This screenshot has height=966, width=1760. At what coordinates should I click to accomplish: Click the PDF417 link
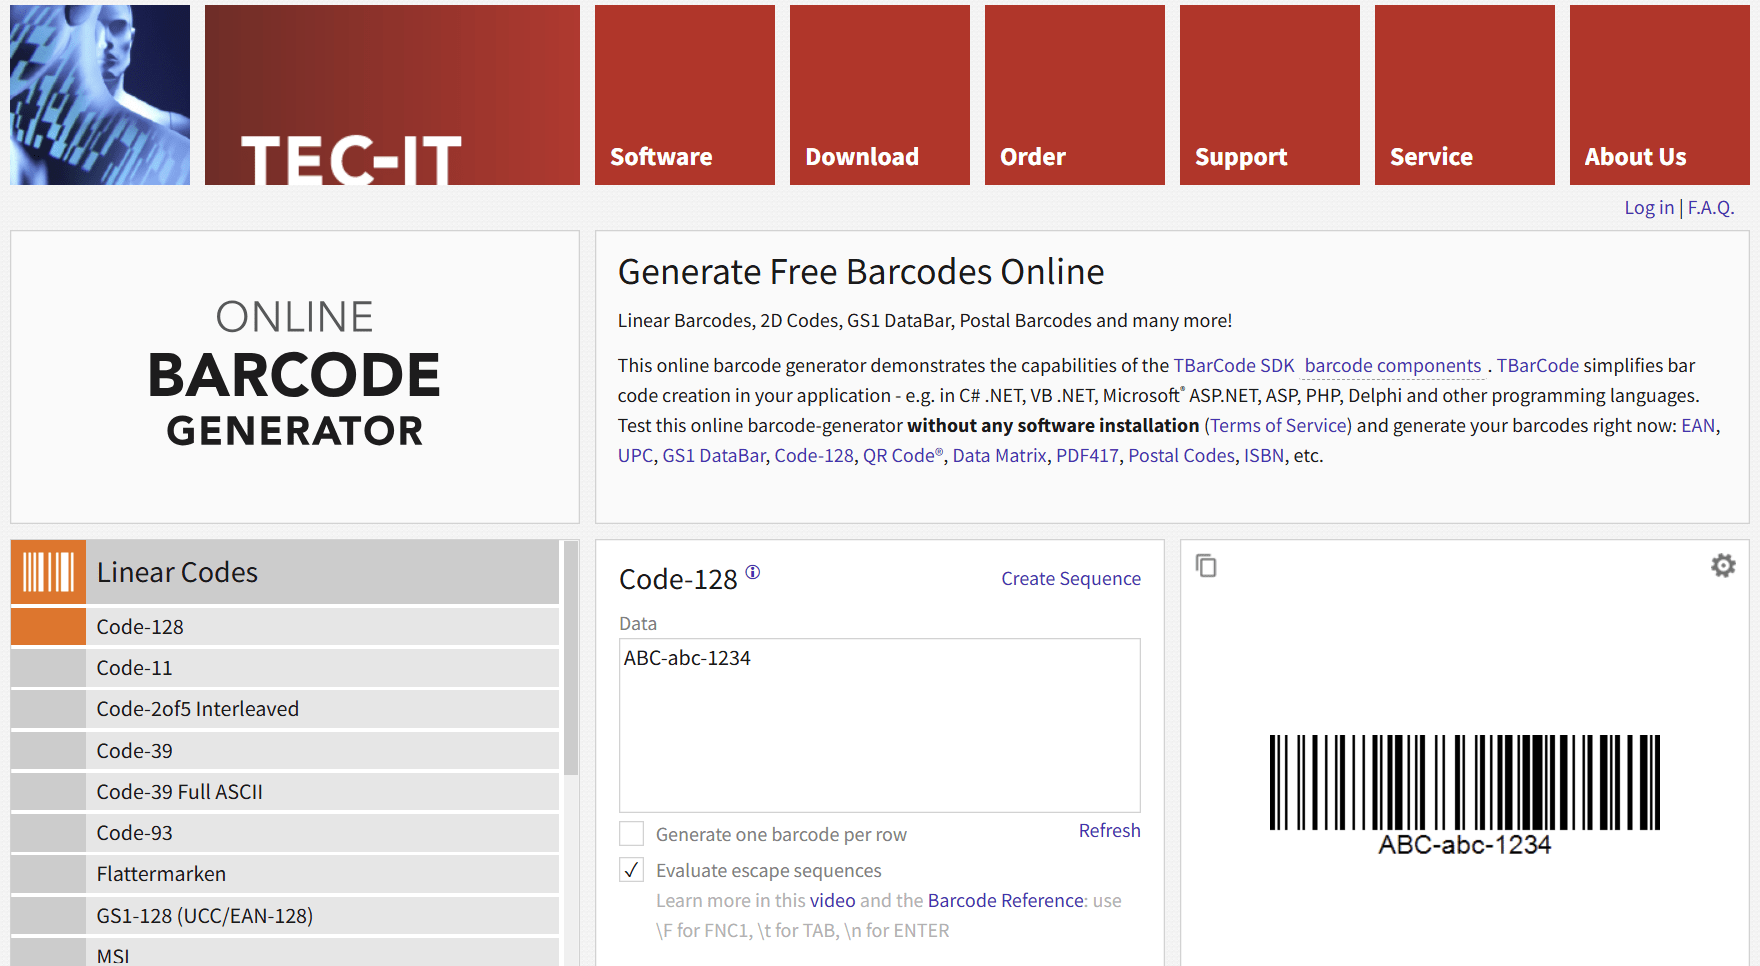tap(1087, 455)
